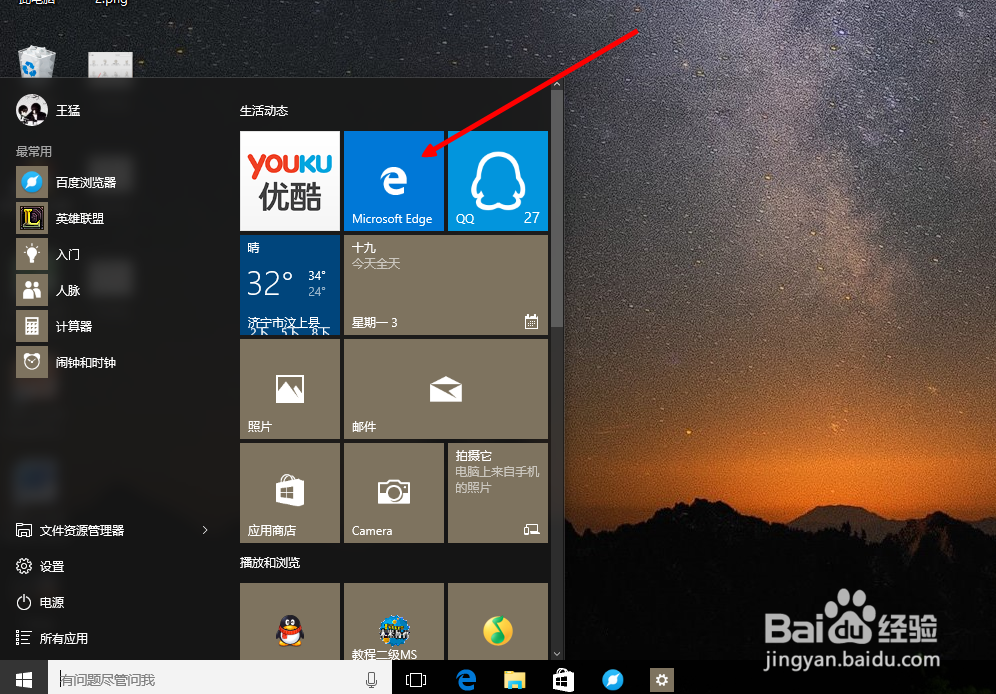Screen dimensions: 996x694
Task: Open the QQ Music yellow-green tile
Action: [498, 622]
